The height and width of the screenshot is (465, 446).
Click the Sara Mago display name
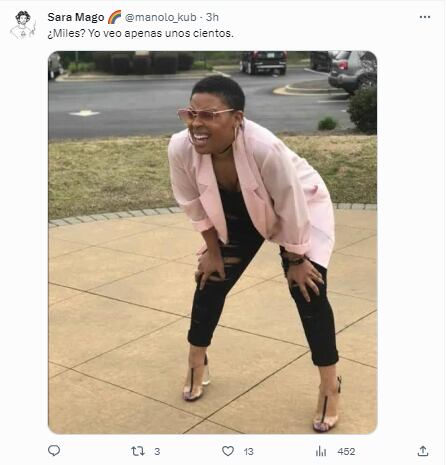(x=76, y=17)
